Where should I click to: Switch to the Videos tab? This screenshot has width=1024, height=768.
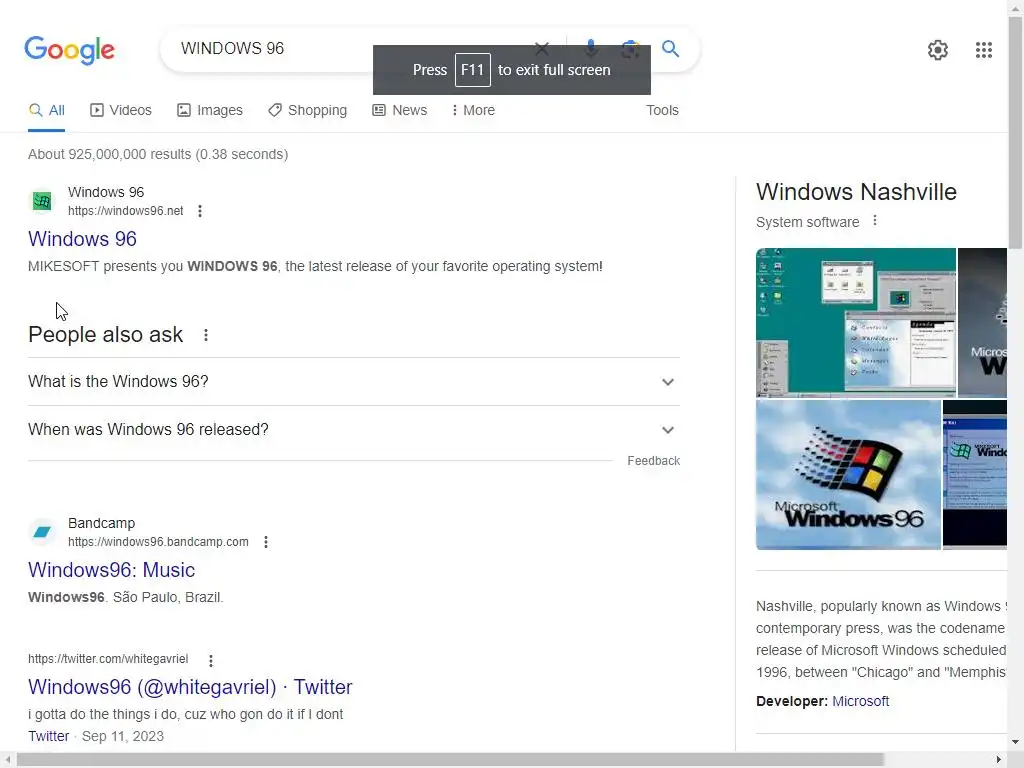[121, 110]
